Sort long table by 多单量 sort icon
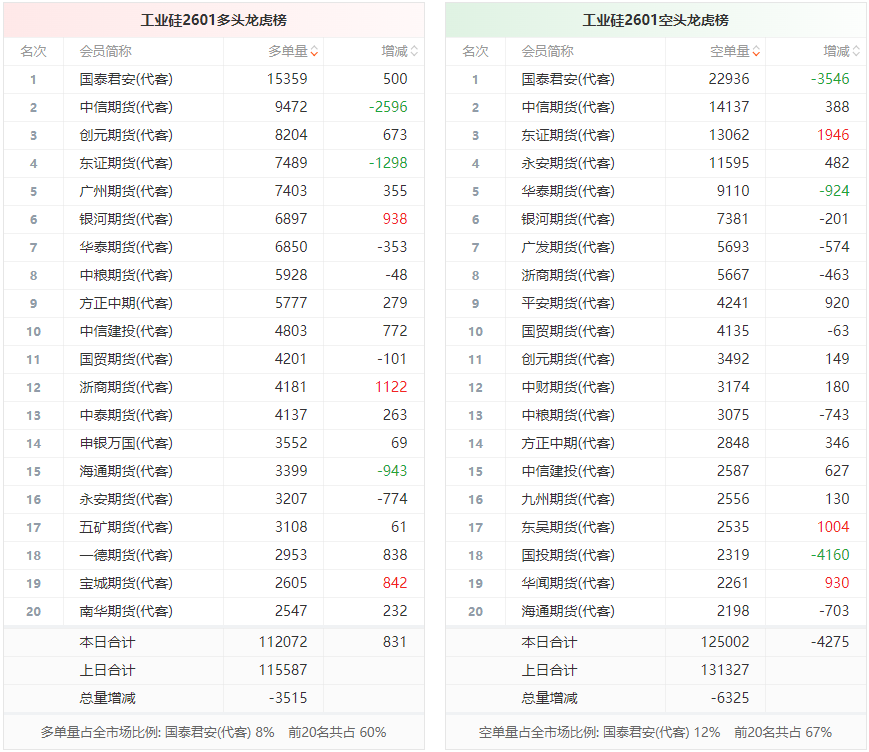The image size is (869, 752). (x=314, y=52)
